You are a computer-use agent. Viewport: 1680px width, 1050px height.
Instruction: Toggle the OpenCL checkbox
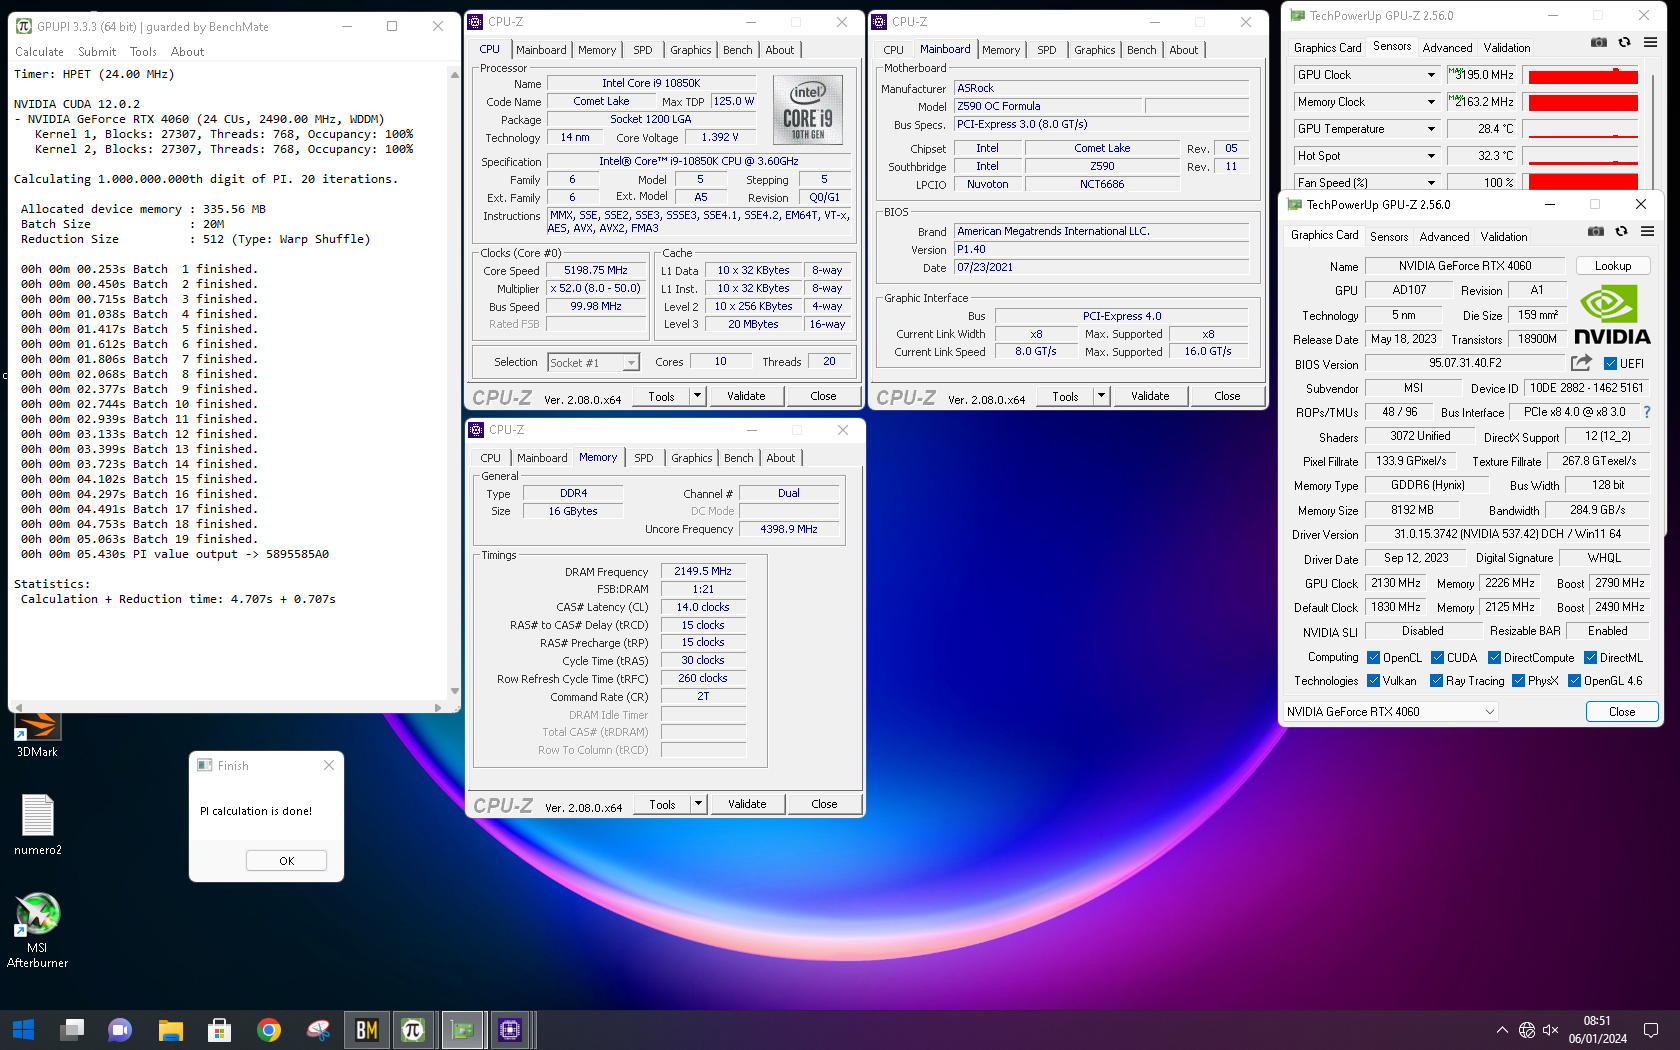(1374, 658)
